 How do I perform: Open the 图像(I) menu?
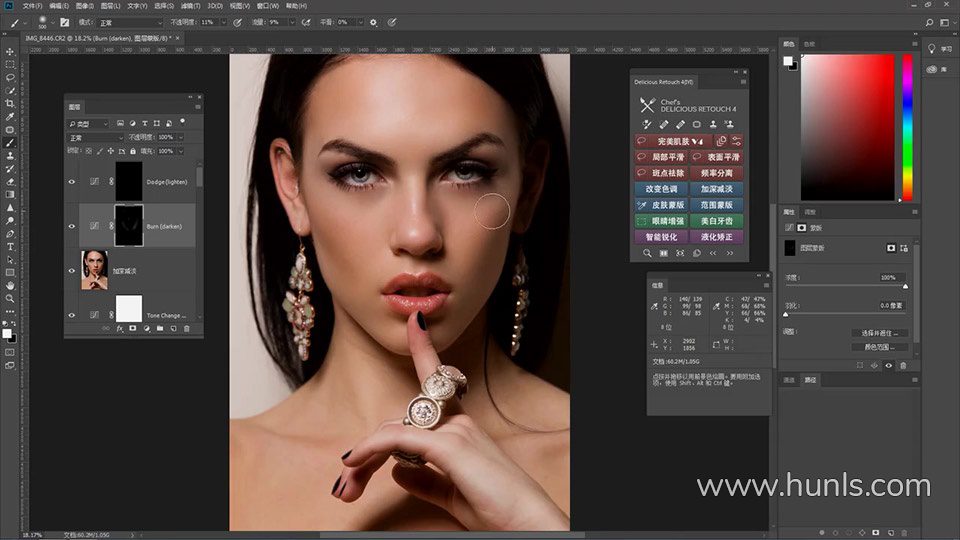84,6
